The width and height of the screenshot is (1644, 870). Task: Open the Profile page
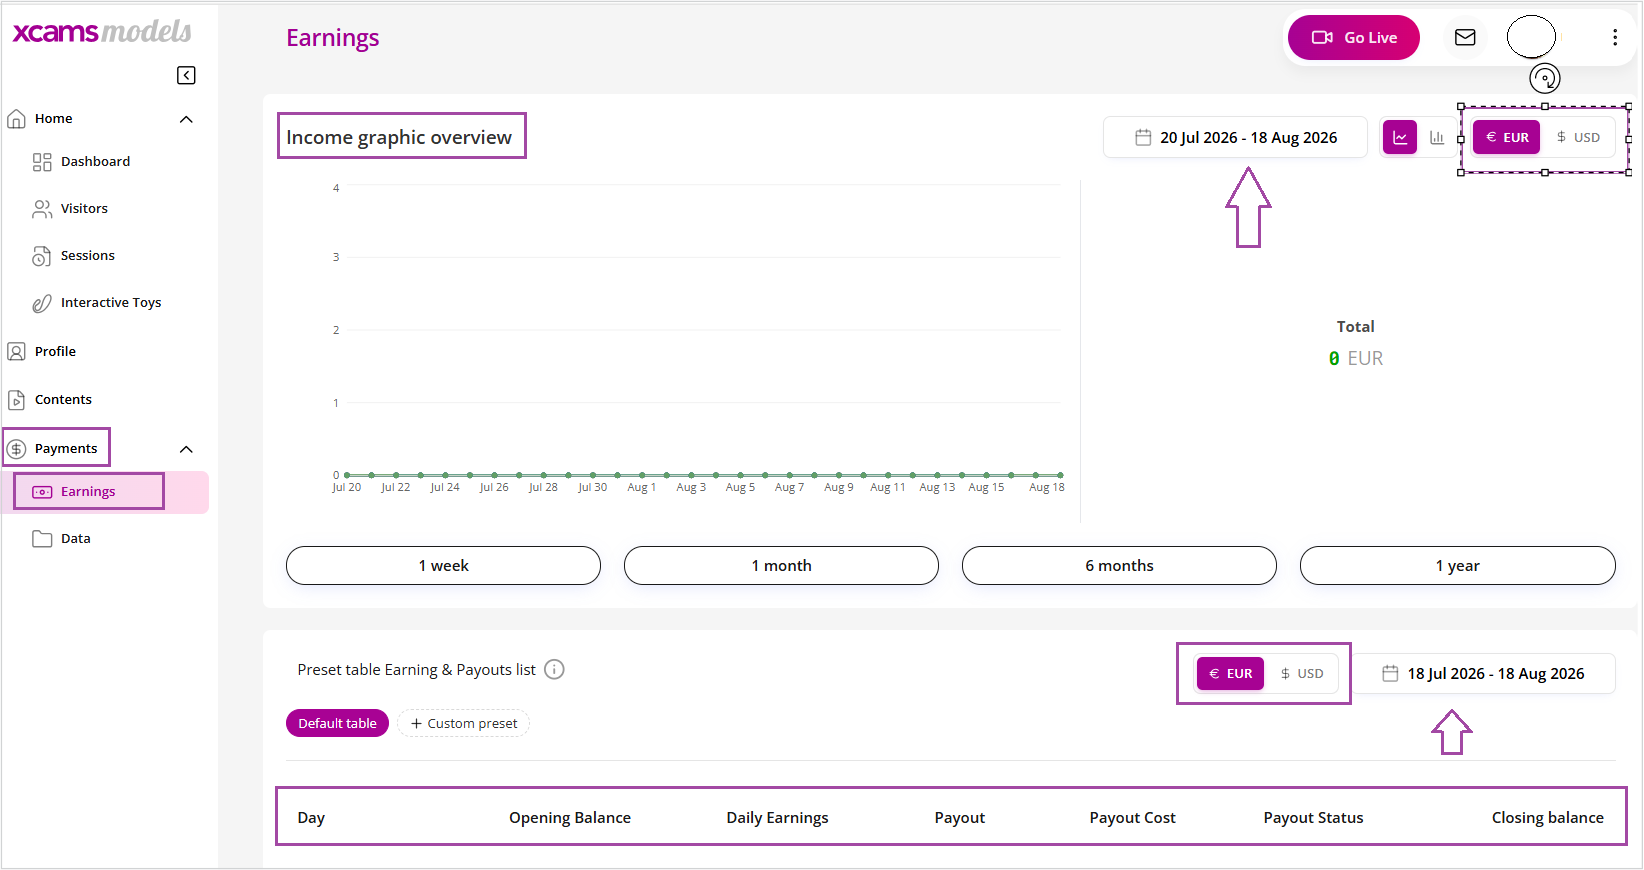pos(55,351)
